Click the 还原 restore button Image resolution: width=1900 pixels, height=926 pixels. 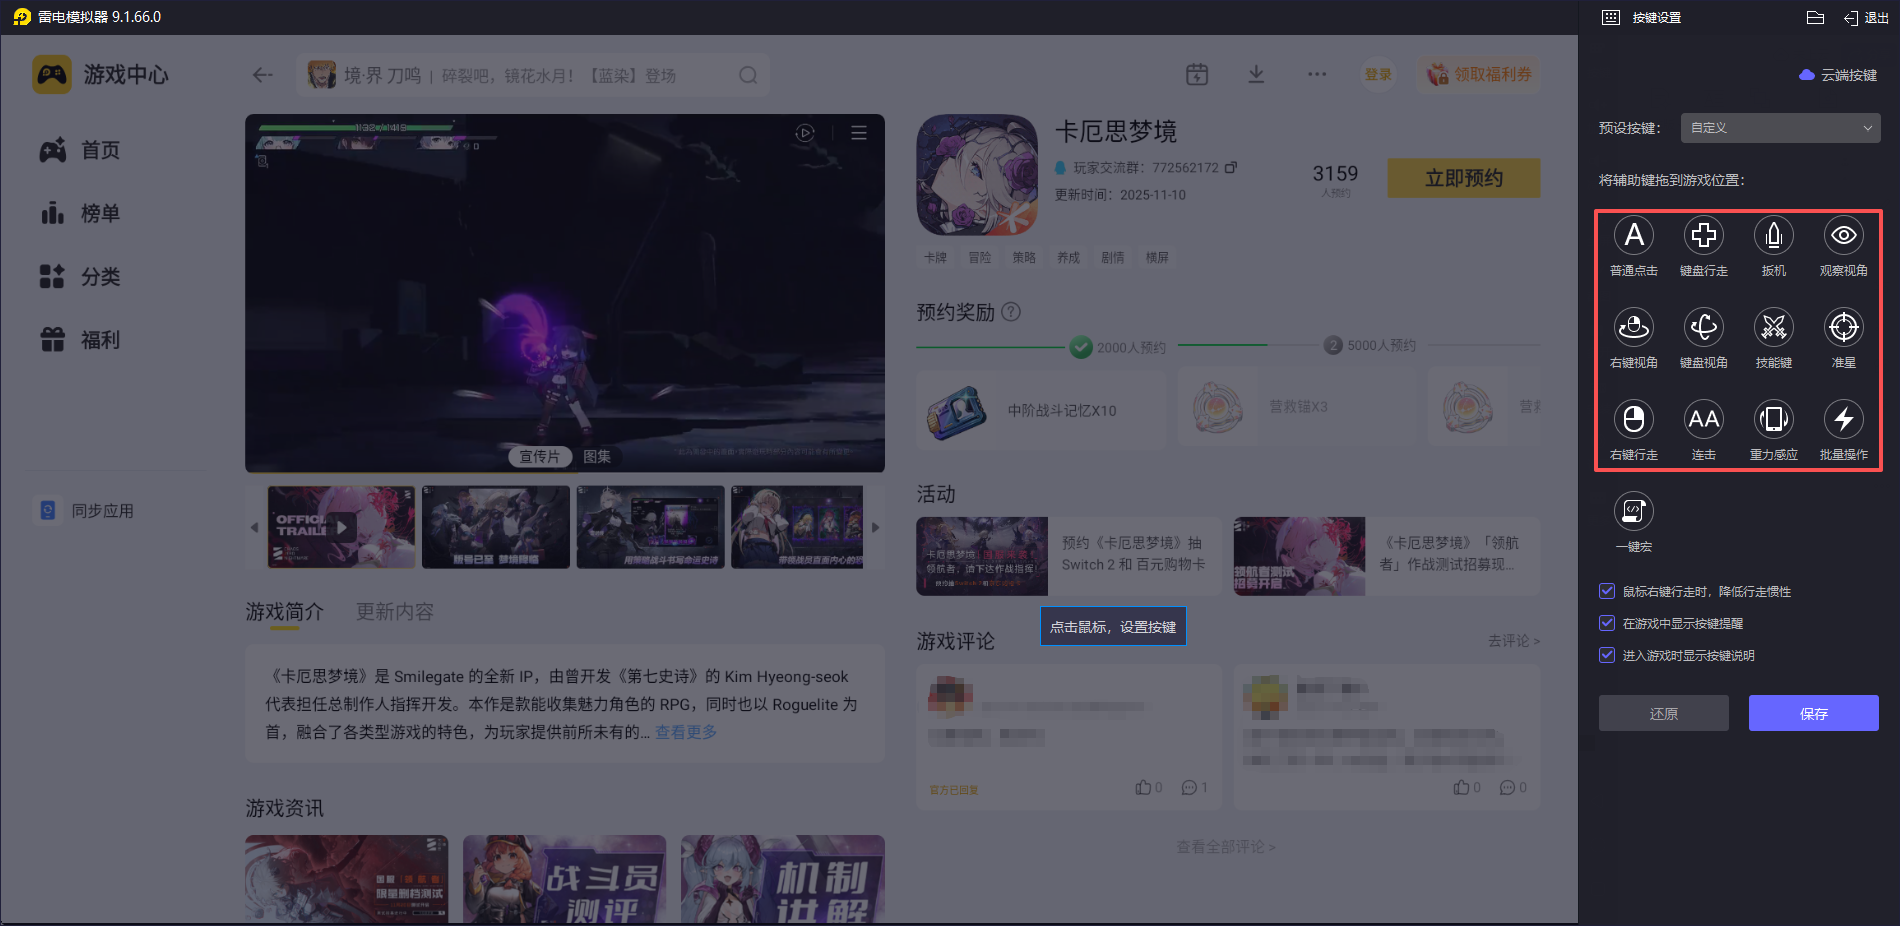pyautogui.click(x=1664, y=713)
